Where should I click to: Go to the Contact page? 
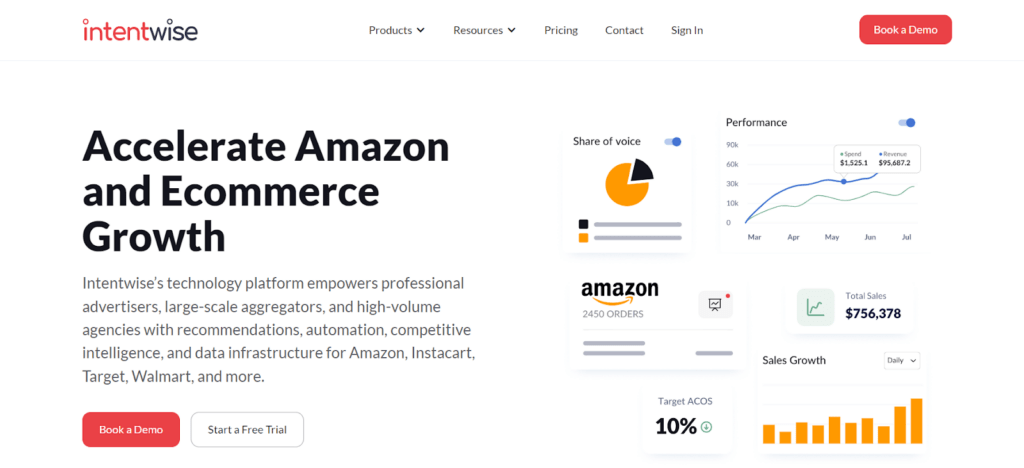(x=624, y=30)
